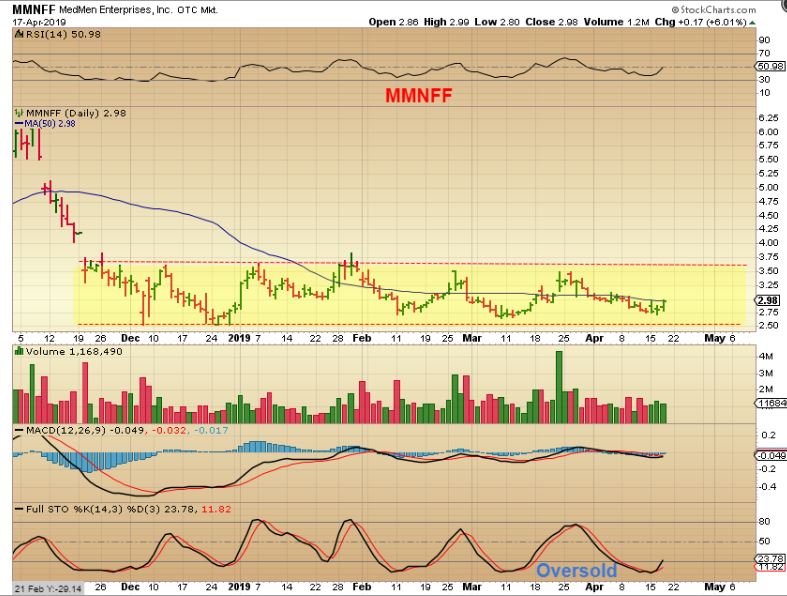This screenshot has width=787, height=596.
Task: Click the 5.00 price scale label
Action: [768, 187]
